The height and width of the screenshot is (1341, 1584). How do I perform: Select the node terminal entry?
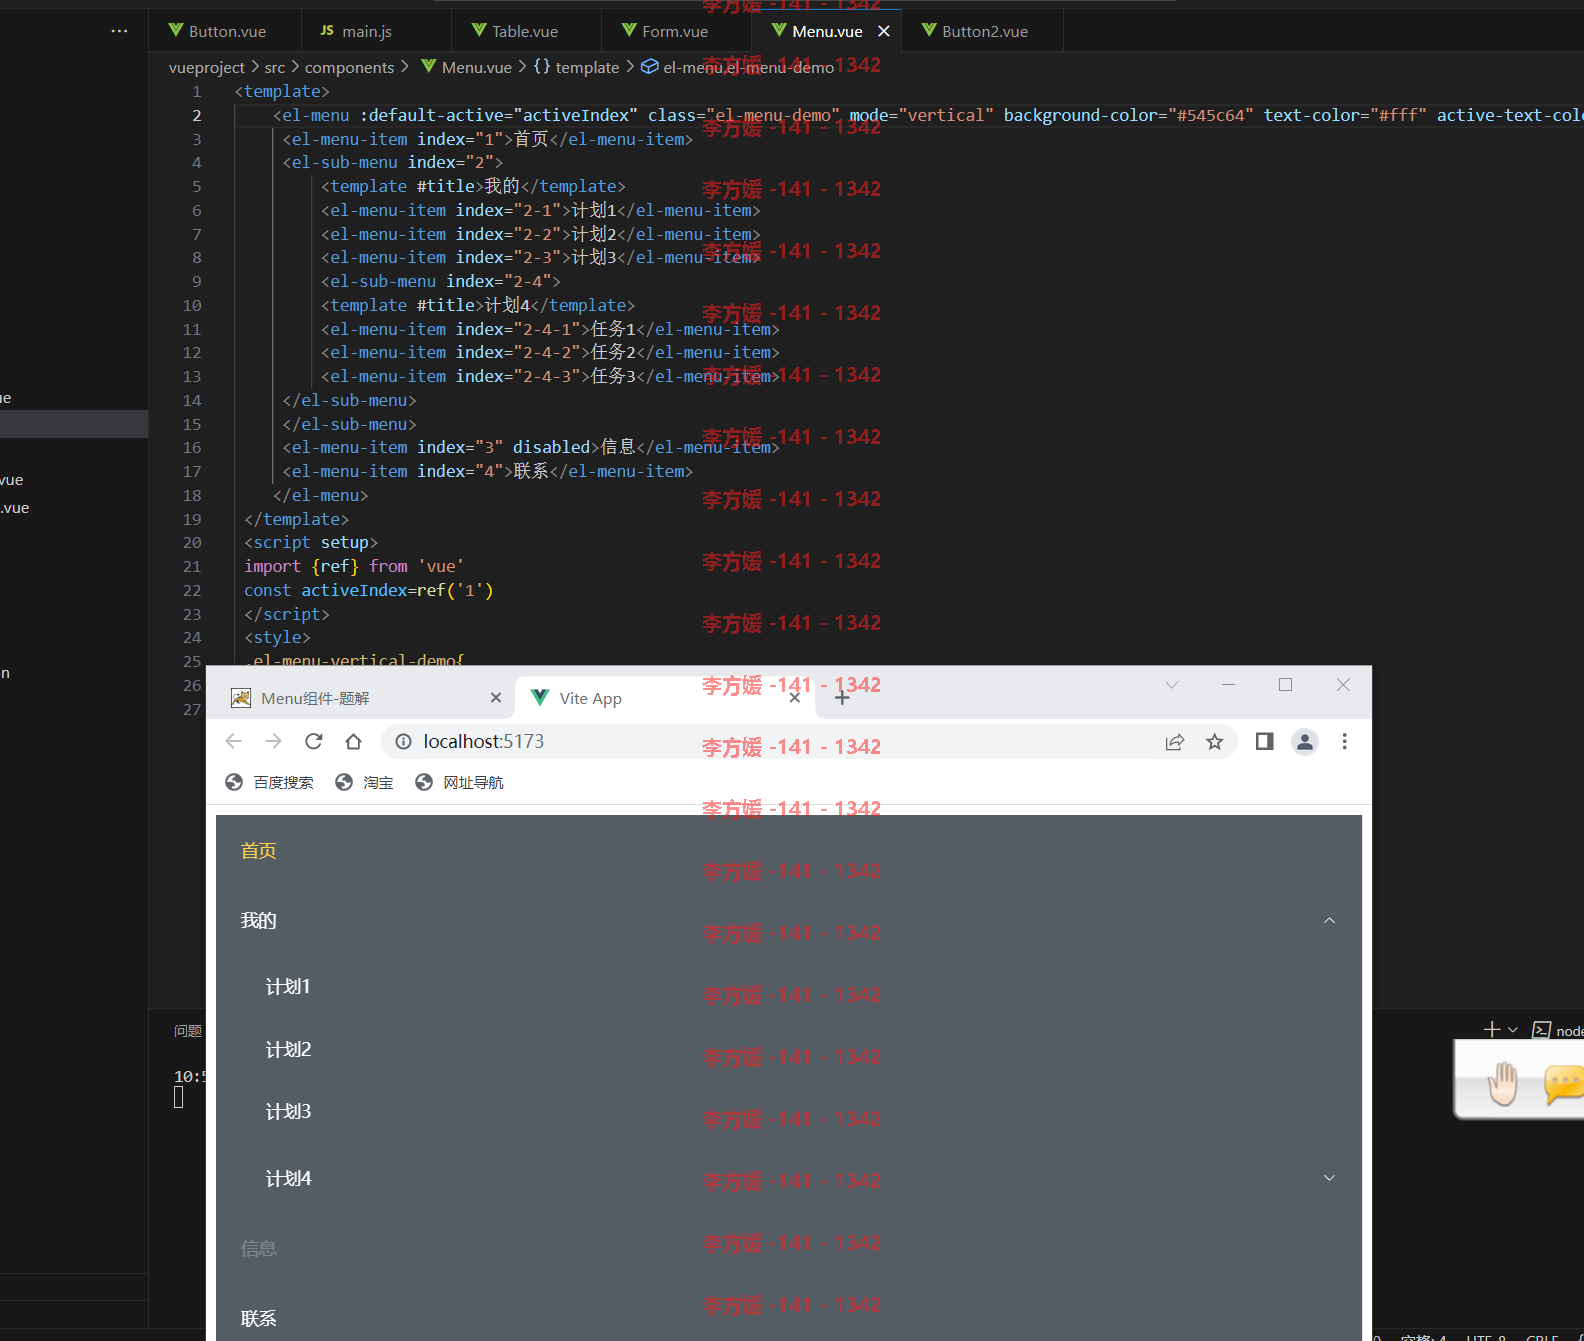pyautogui.click(x=1558, y=1030)
